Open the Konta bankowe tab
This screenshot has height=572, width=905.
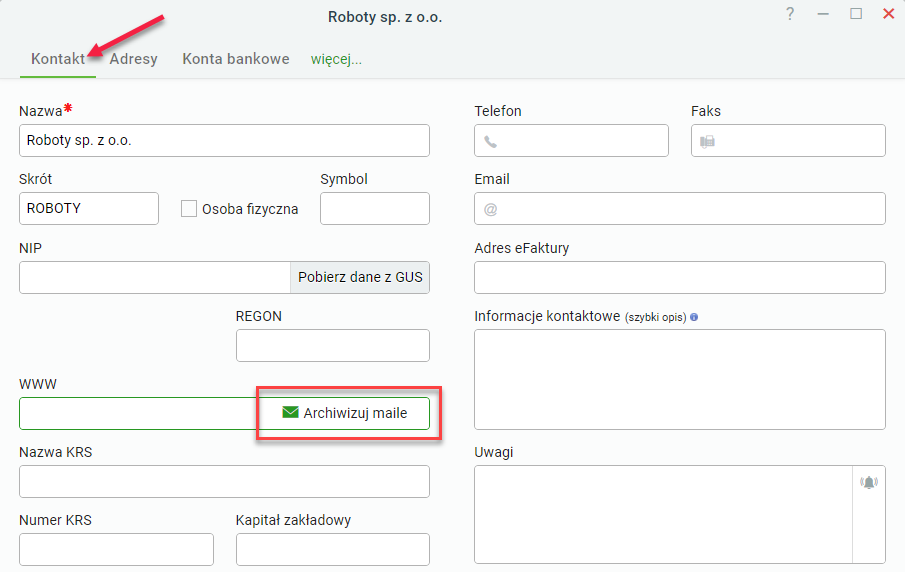tap(235, 59)
